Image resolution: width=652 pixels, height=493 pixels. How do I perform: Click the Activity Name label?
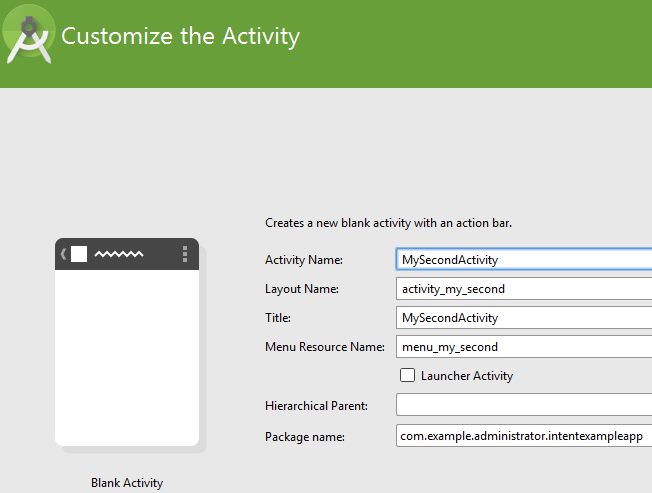pyautogui.click(x=304, y=260)
